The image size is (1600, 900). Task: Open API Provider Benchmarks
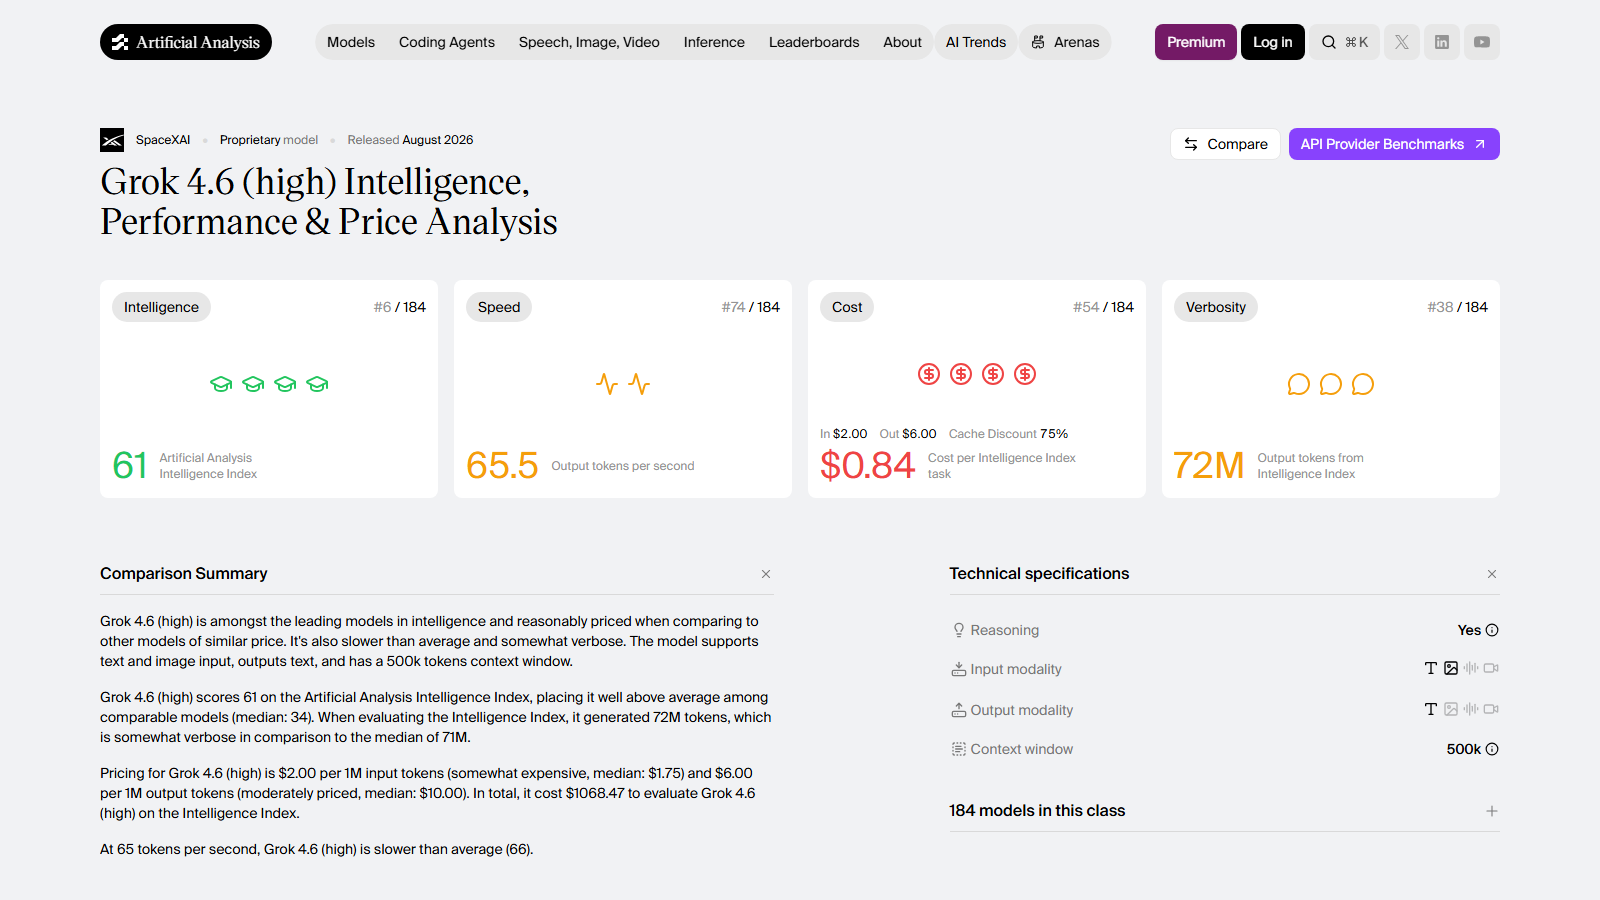coord(1394,144)
